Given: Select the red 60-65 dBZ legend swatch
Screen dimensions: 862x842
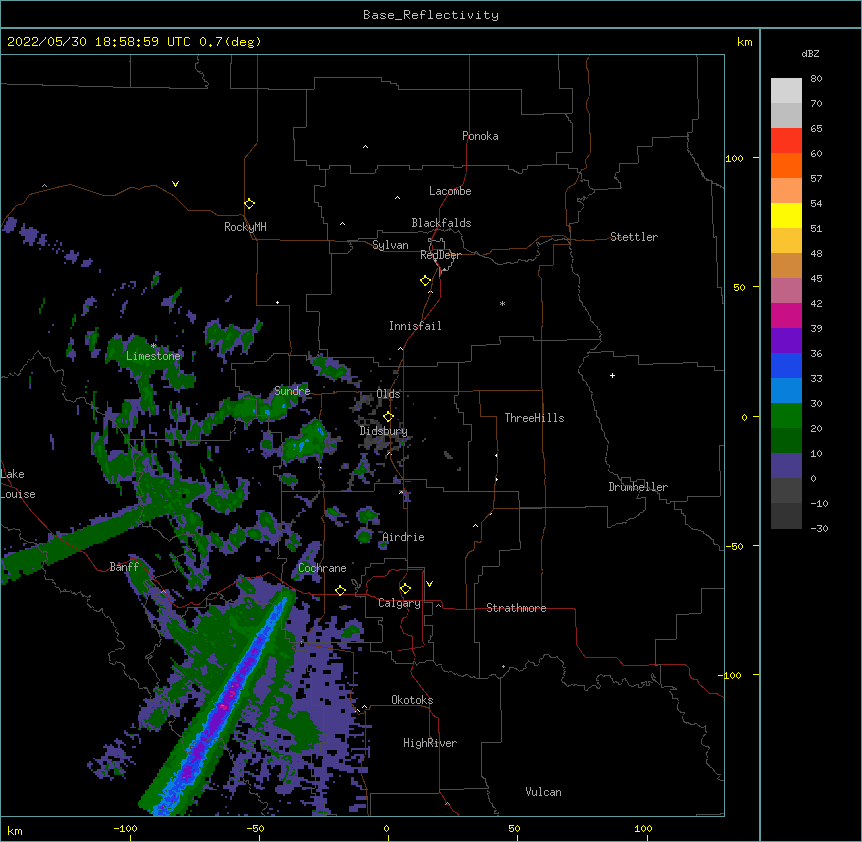Looking at the screenshot, I should (x=786, y=140).
